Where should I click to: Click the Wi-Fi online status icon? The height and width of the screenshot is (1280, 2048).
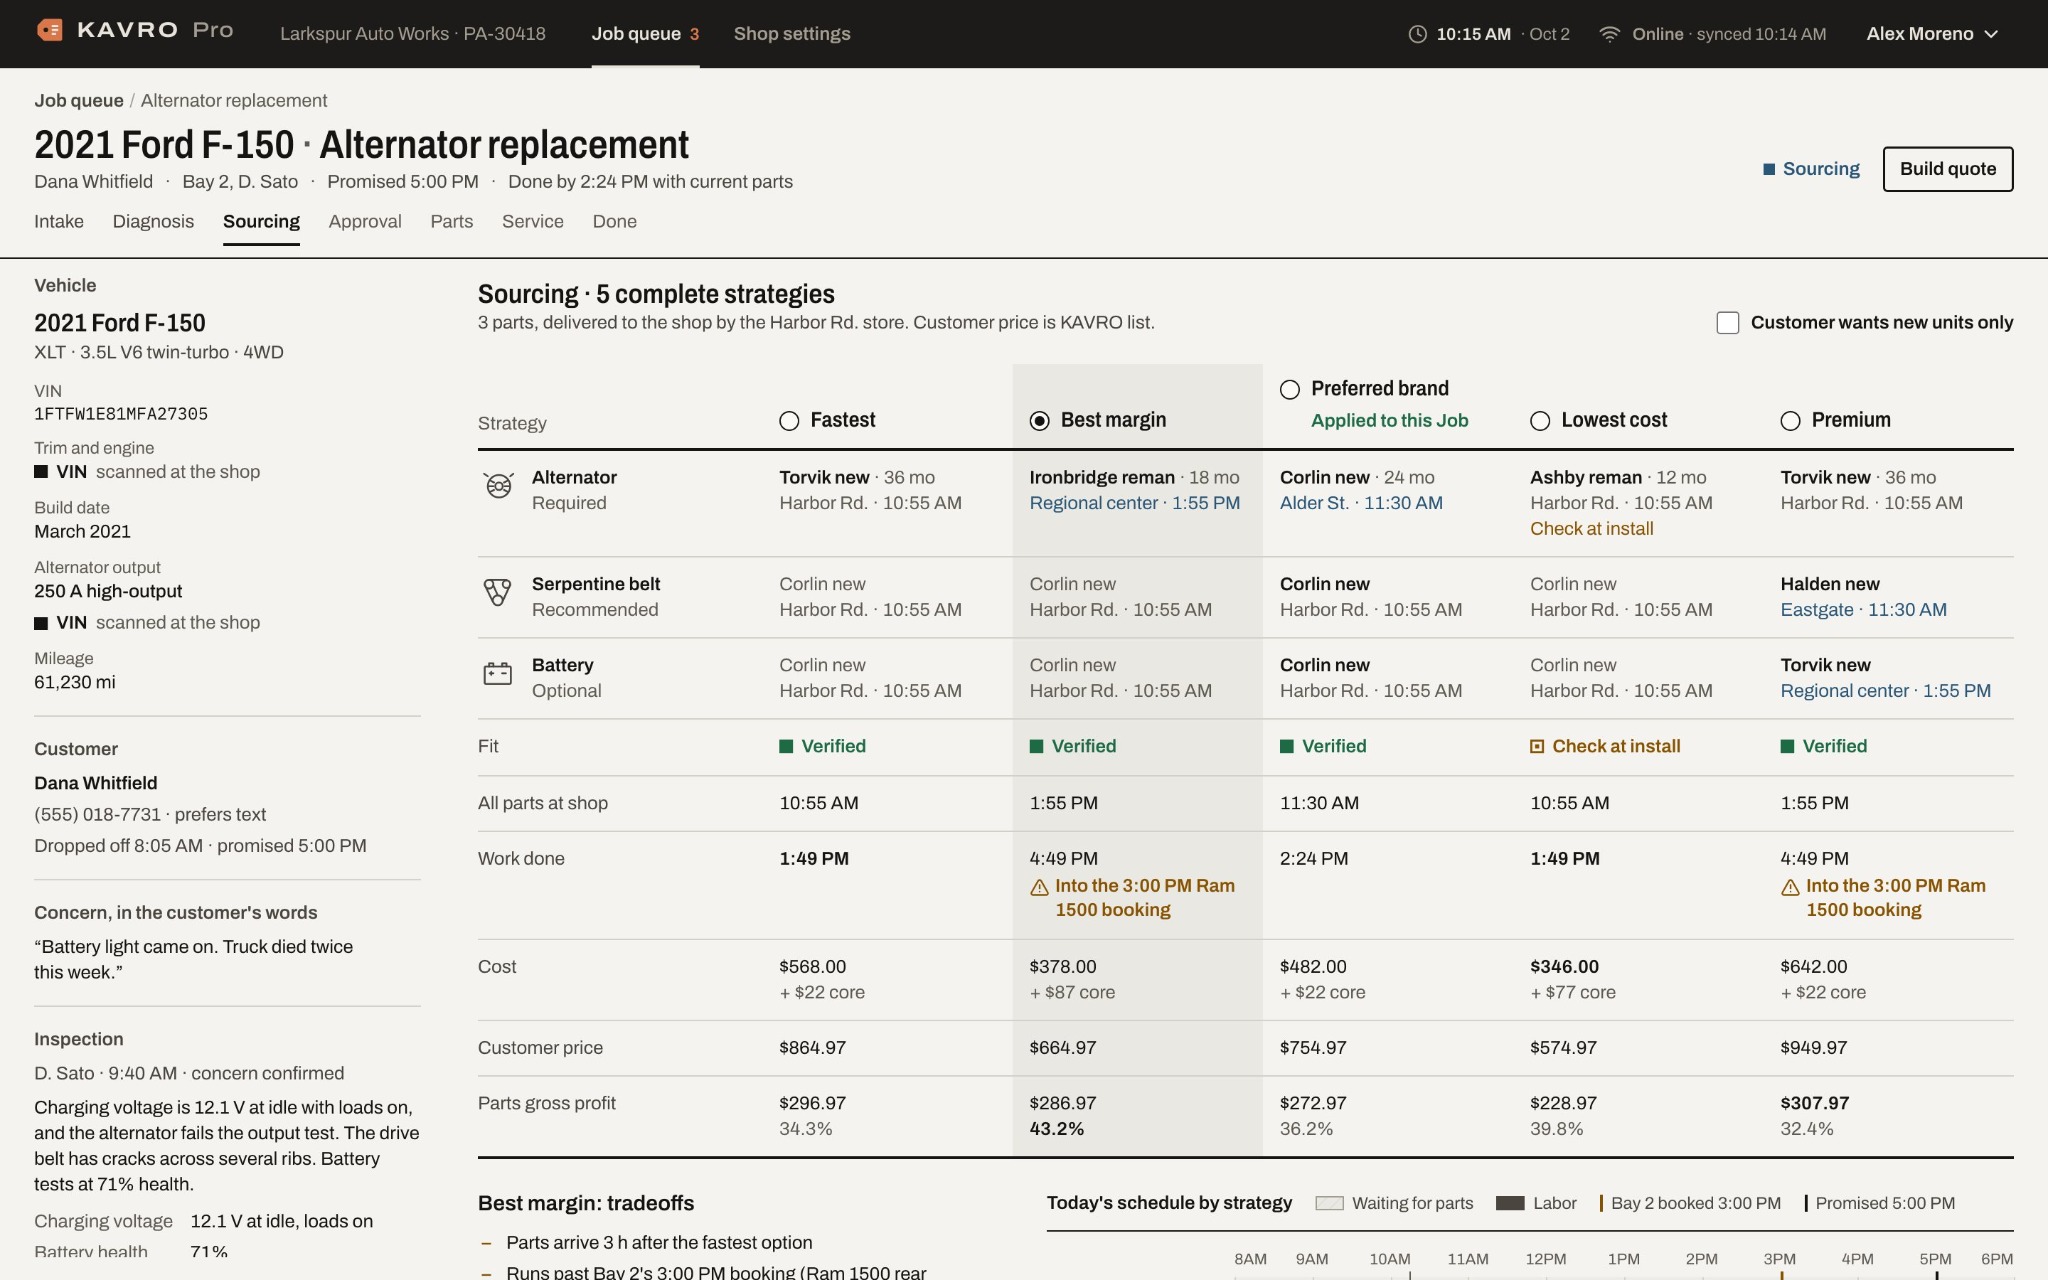(x=1609, y=34)
